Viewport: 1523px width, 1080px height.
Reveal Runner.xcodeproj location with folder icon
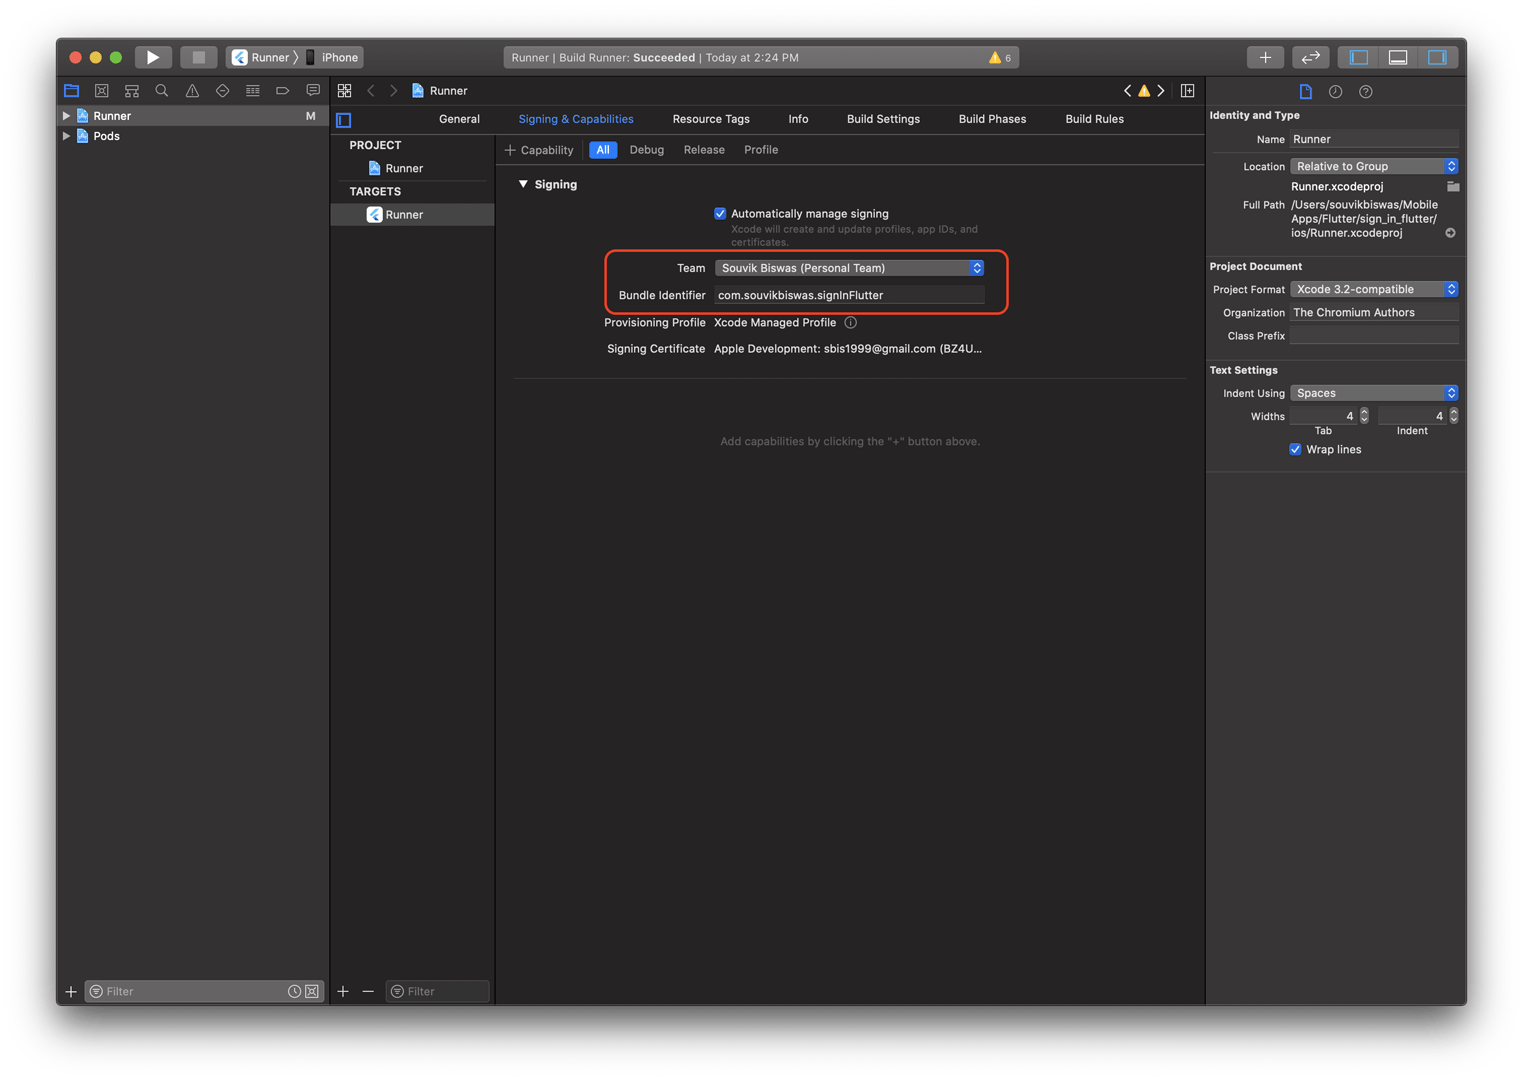(1453, 187)
